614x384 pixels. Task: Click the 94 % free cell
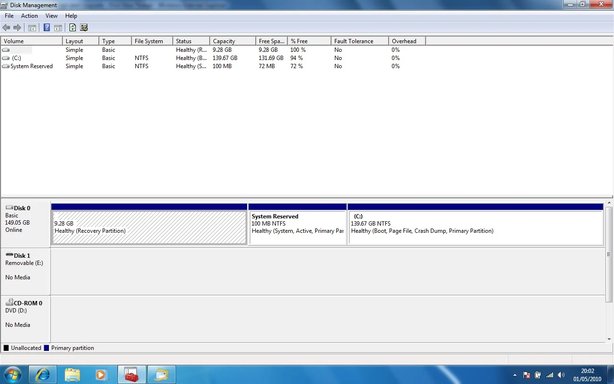296,58
